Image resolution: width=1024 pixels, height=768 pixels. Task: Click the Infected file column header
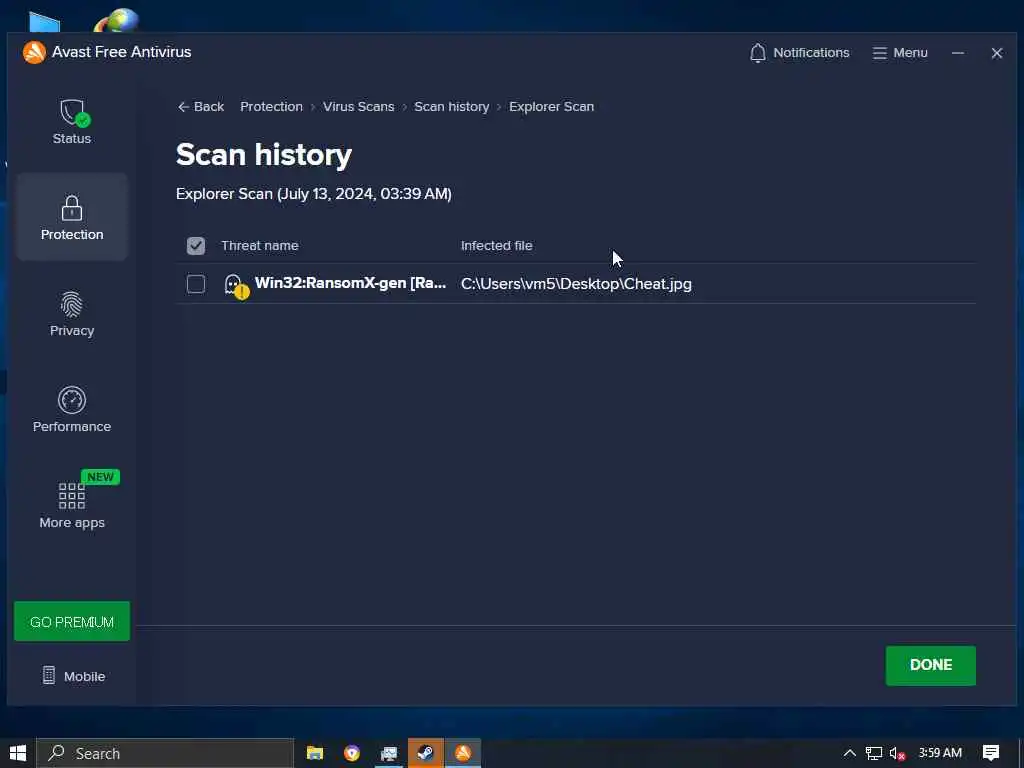[496, 246]
